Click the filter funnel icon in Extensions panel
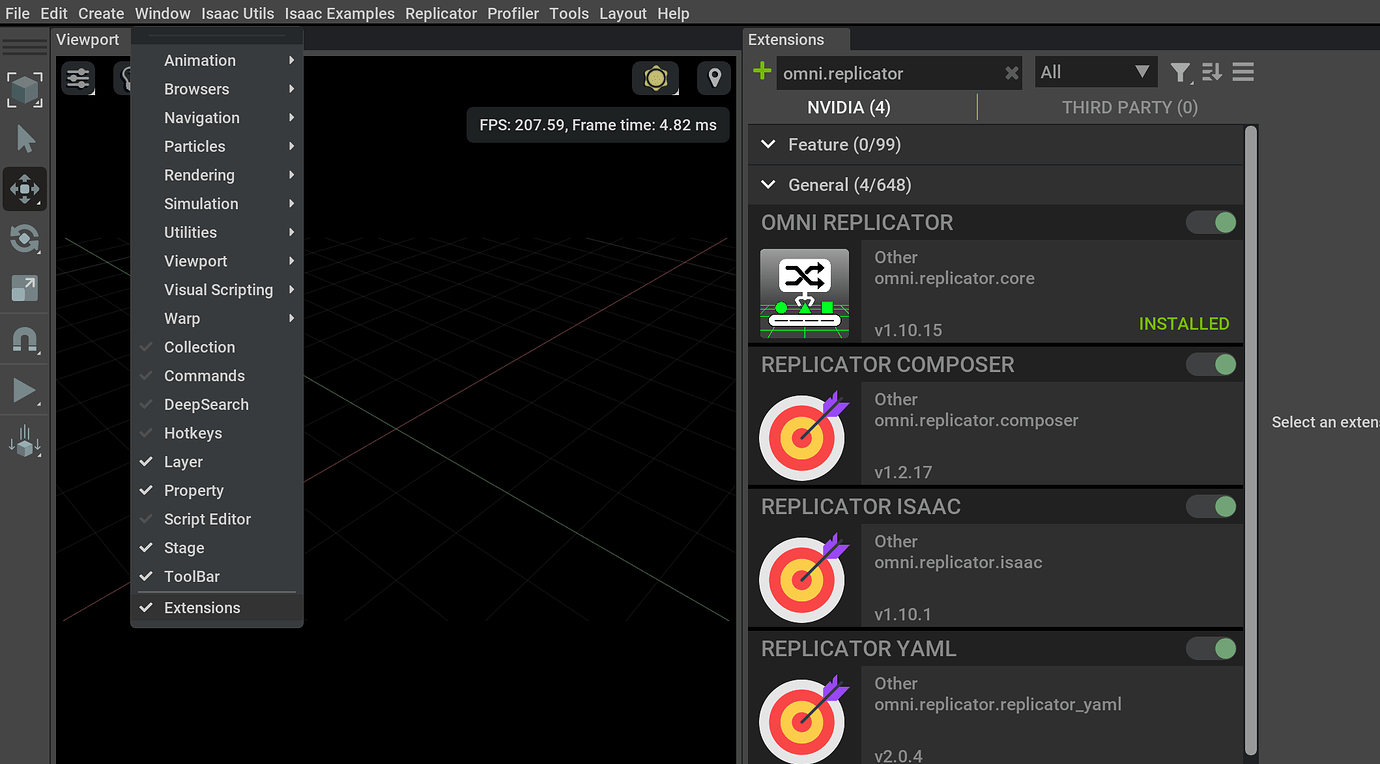 point(1180,72)
